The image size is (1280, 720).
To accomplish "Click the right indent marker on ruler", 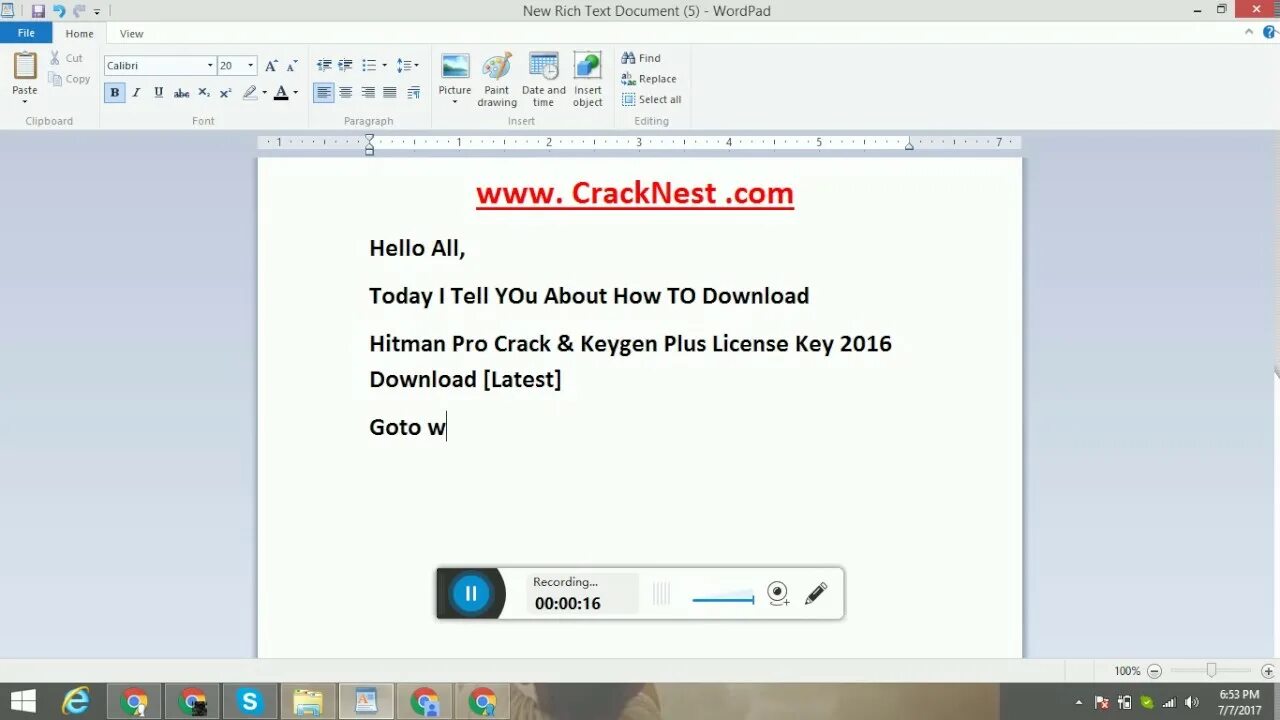I will [x=909, y=146].
